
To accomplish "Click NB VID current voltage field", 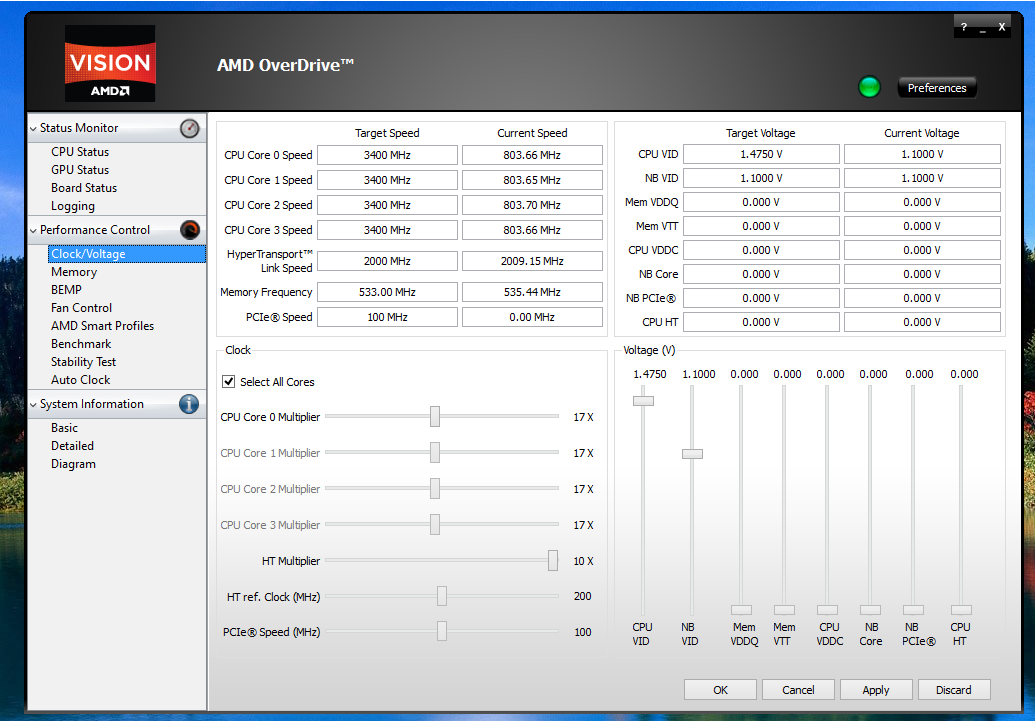I will (922, 178).
